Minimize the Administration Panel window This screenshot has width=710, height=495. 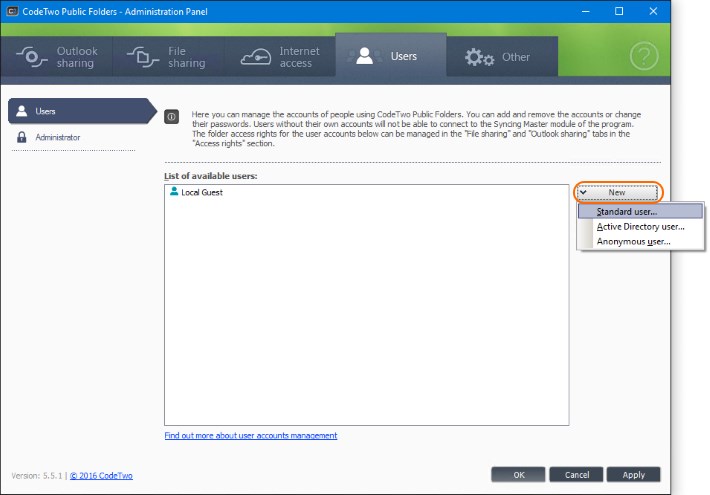click(x=585, y=11)
